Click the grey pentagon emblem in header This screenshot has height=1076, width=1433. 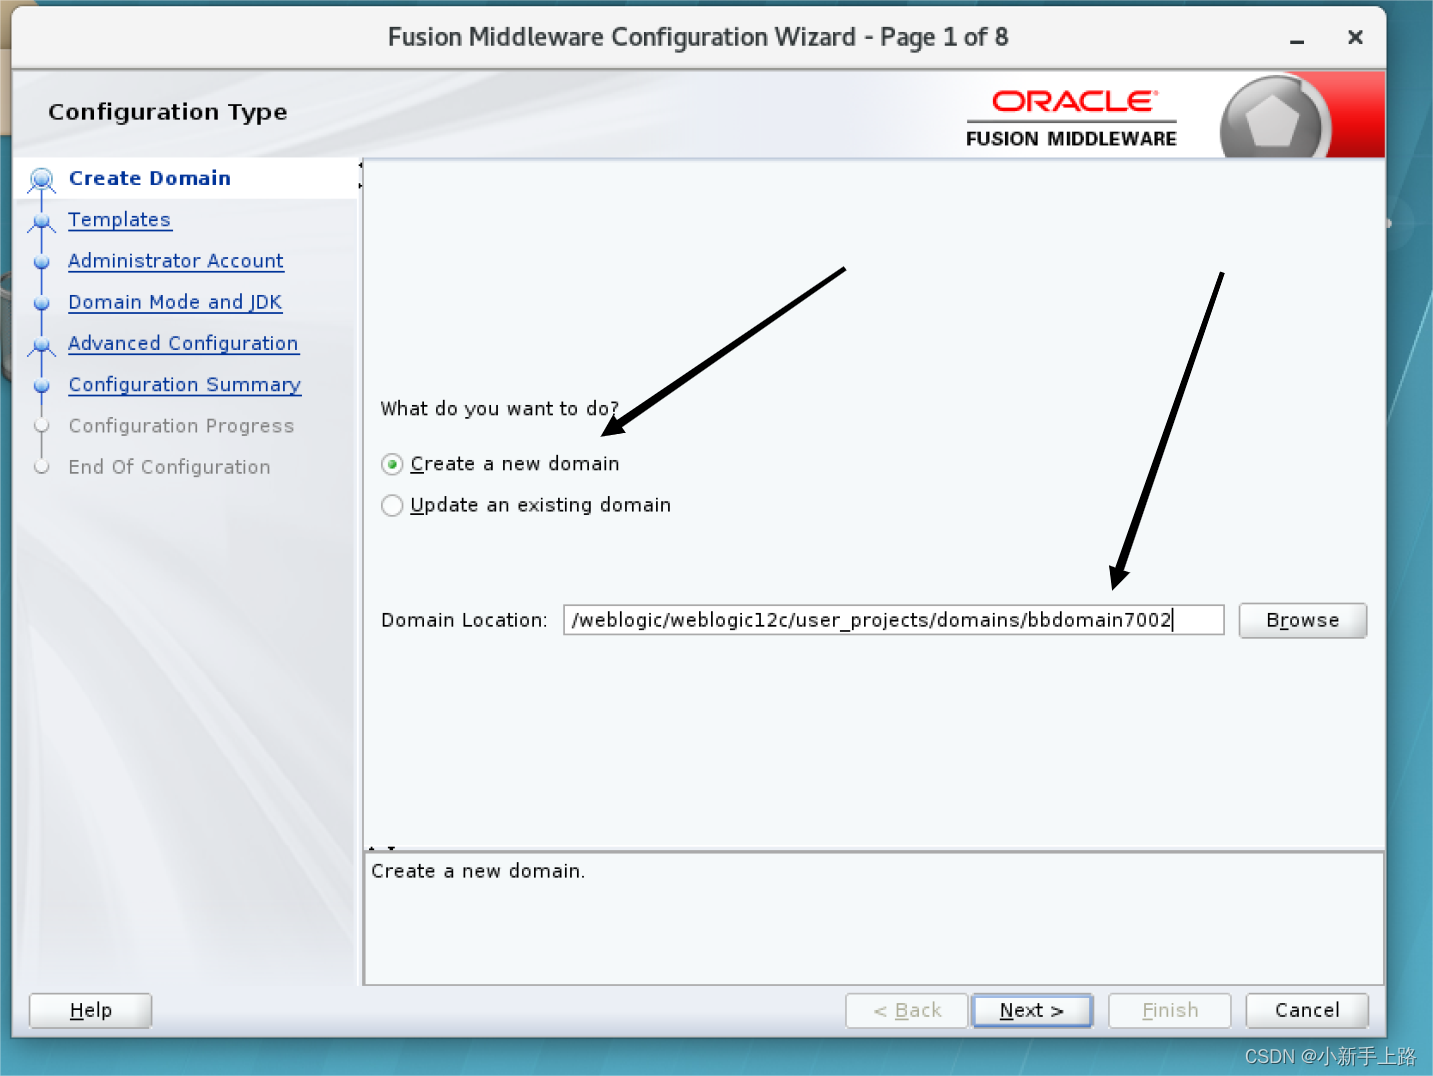1272,123
